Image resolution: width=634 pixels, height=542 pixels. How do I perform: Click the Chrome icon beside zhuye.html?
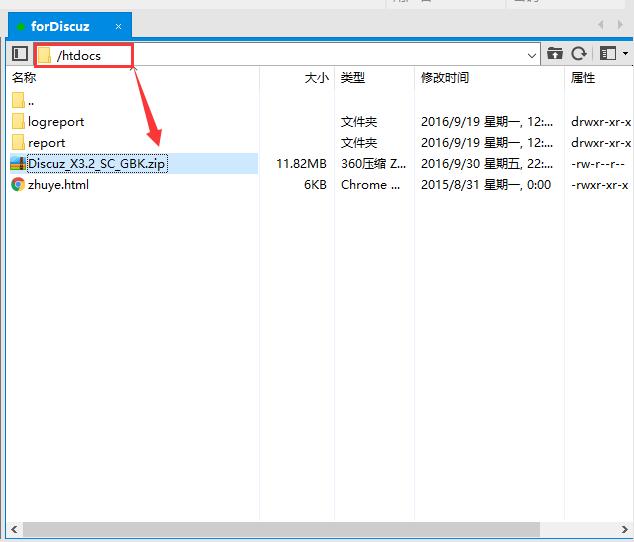[18, 185]
